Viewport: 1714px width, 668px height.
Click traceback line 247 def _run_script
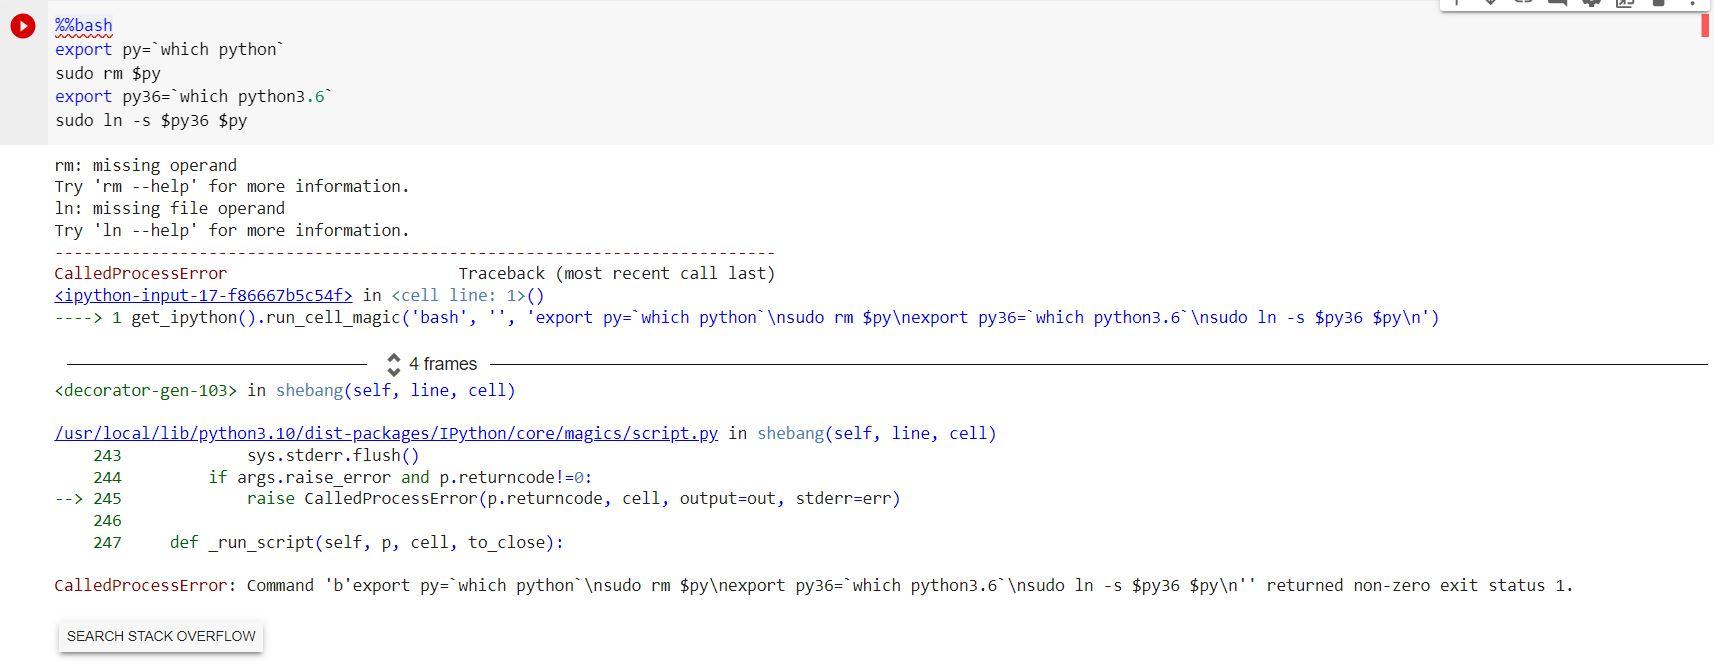329,542
